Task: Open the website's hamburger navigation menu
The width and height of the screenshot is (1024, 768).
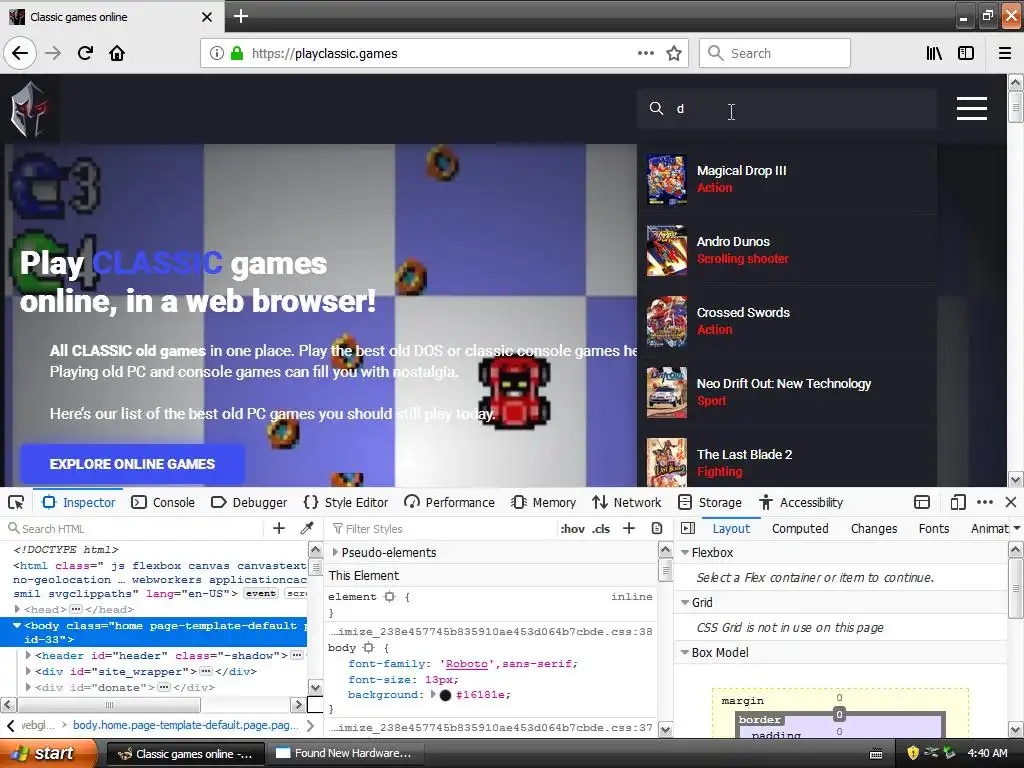Action: pyautogui.click(x=972, y=108)
